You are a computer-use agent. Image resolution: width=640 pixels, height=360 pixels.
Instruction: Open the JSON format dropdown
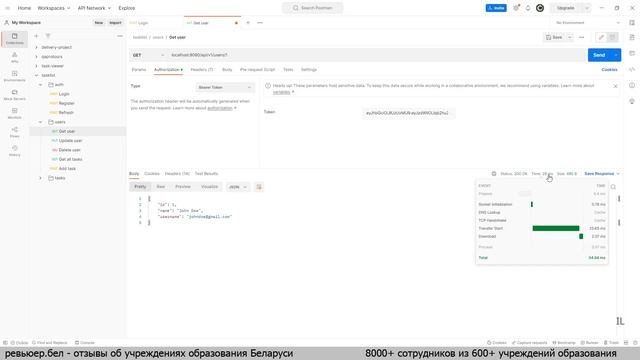click(237, 187)
